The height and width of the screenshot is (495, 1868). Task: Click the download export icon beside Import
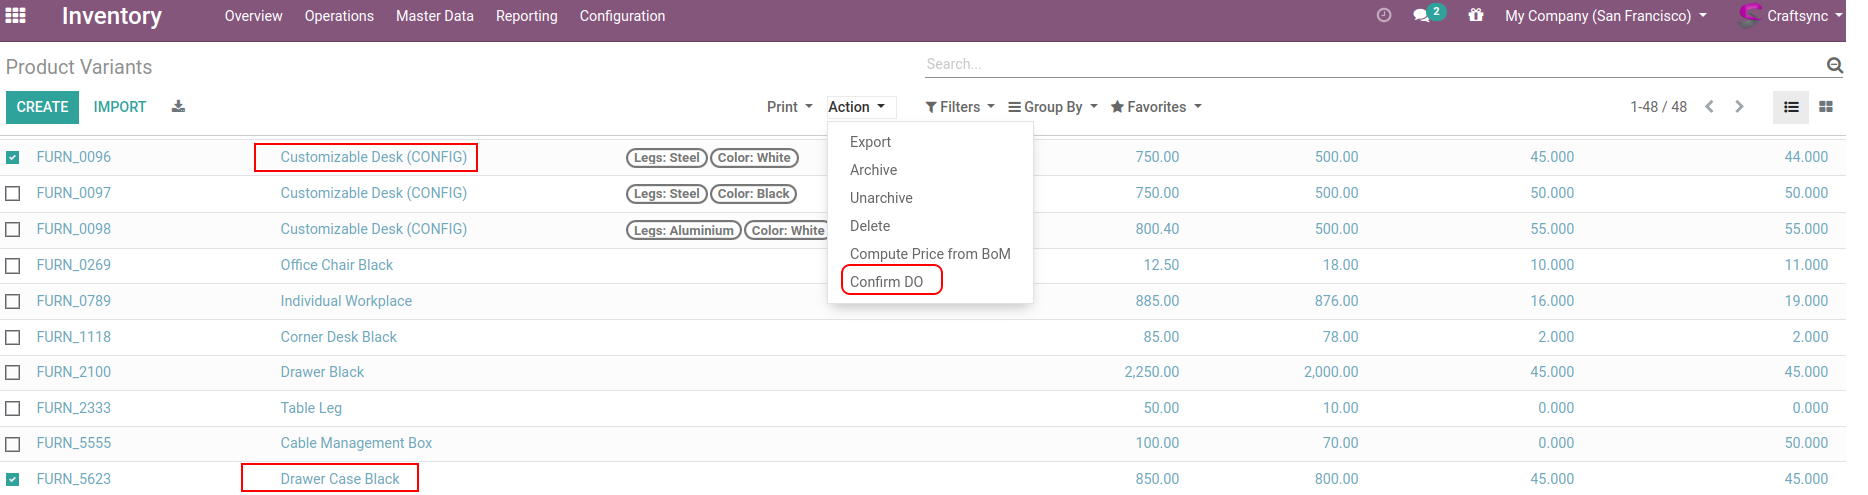click(178, 107)
